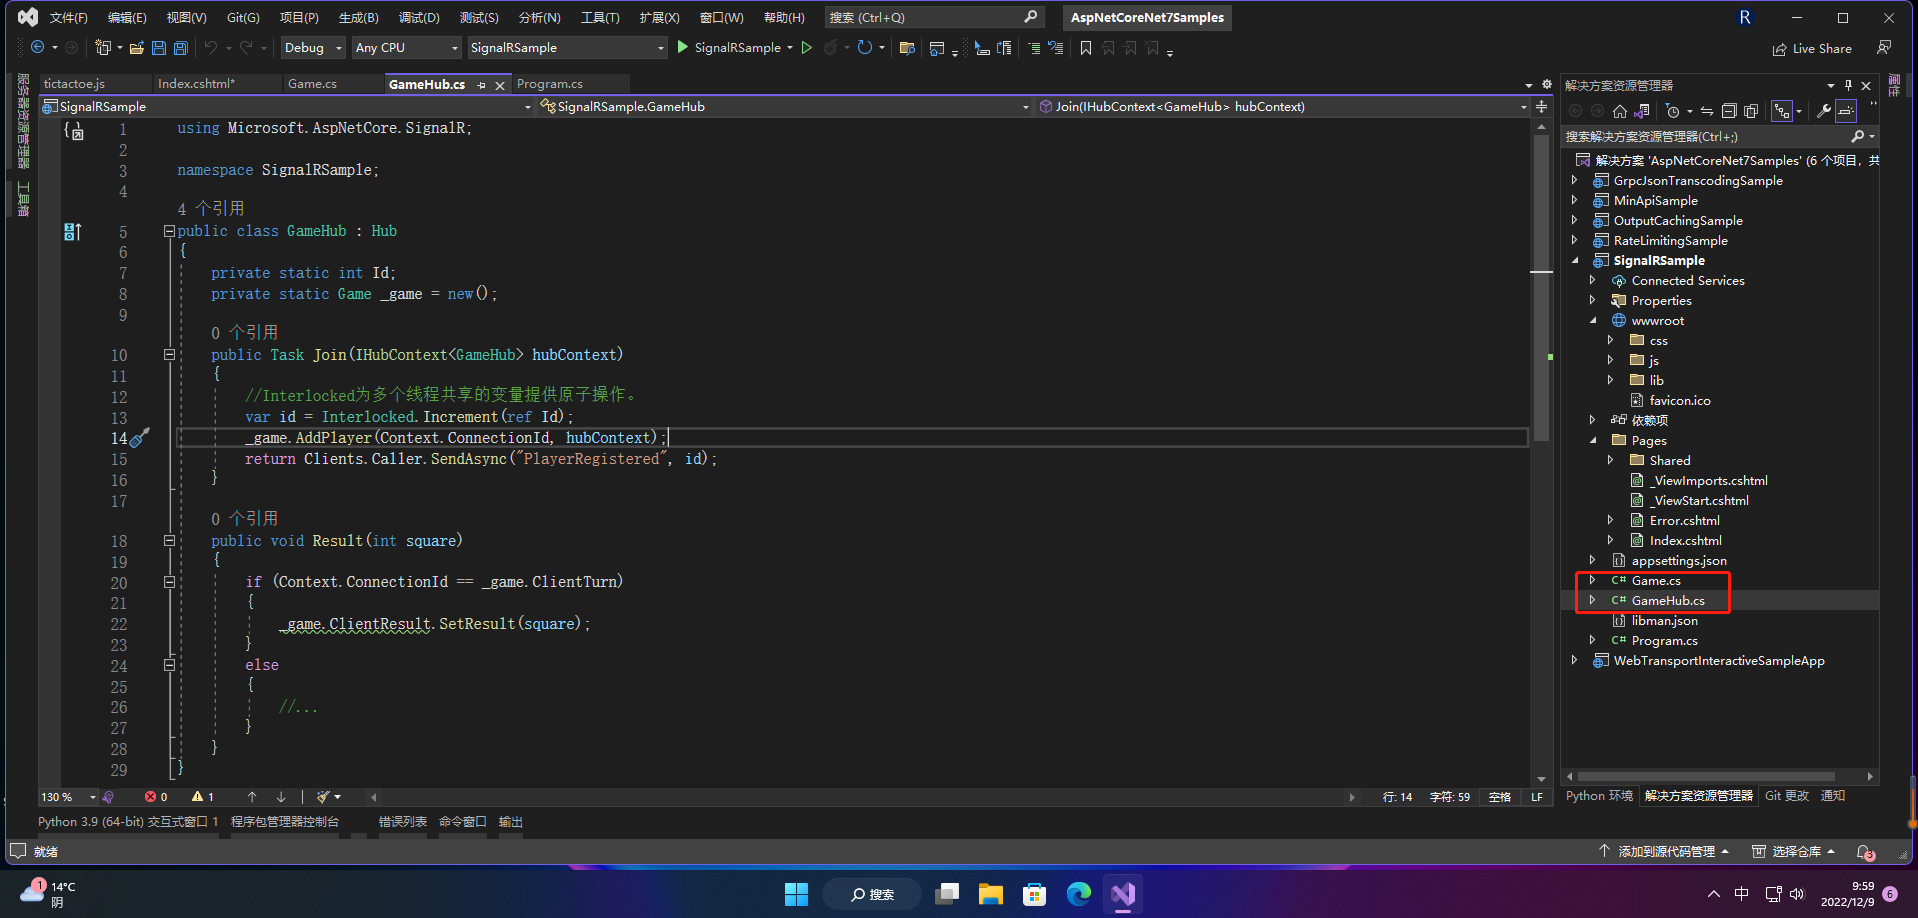The height and width of the screenshot is (918, 1918).
Task: Open the 输出 panel tab
Action: [511, 822]
